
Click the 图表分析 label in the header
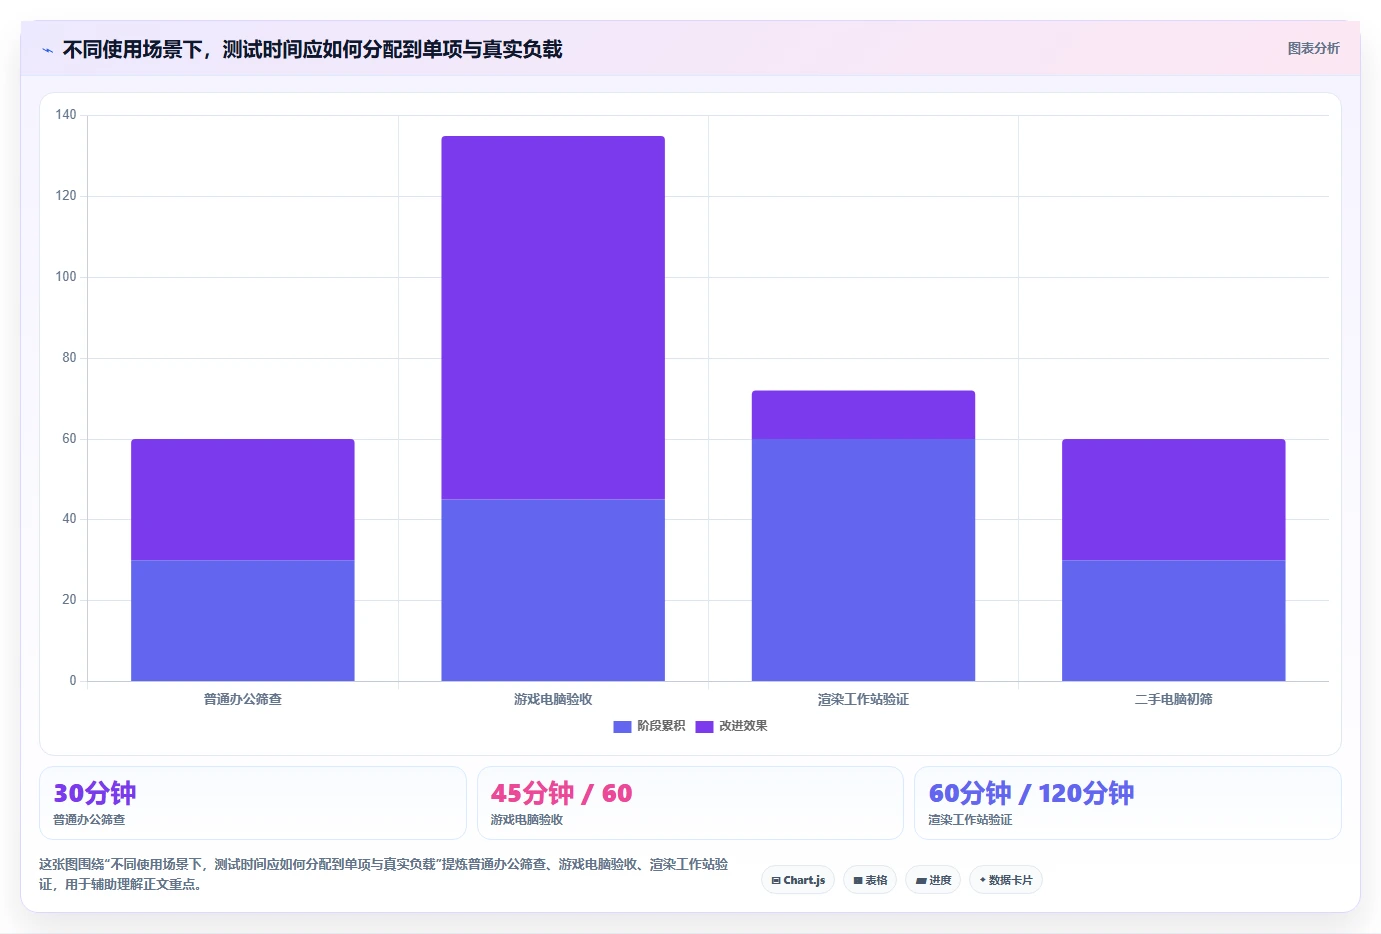pyautogui.click(x=1313, y=48)
